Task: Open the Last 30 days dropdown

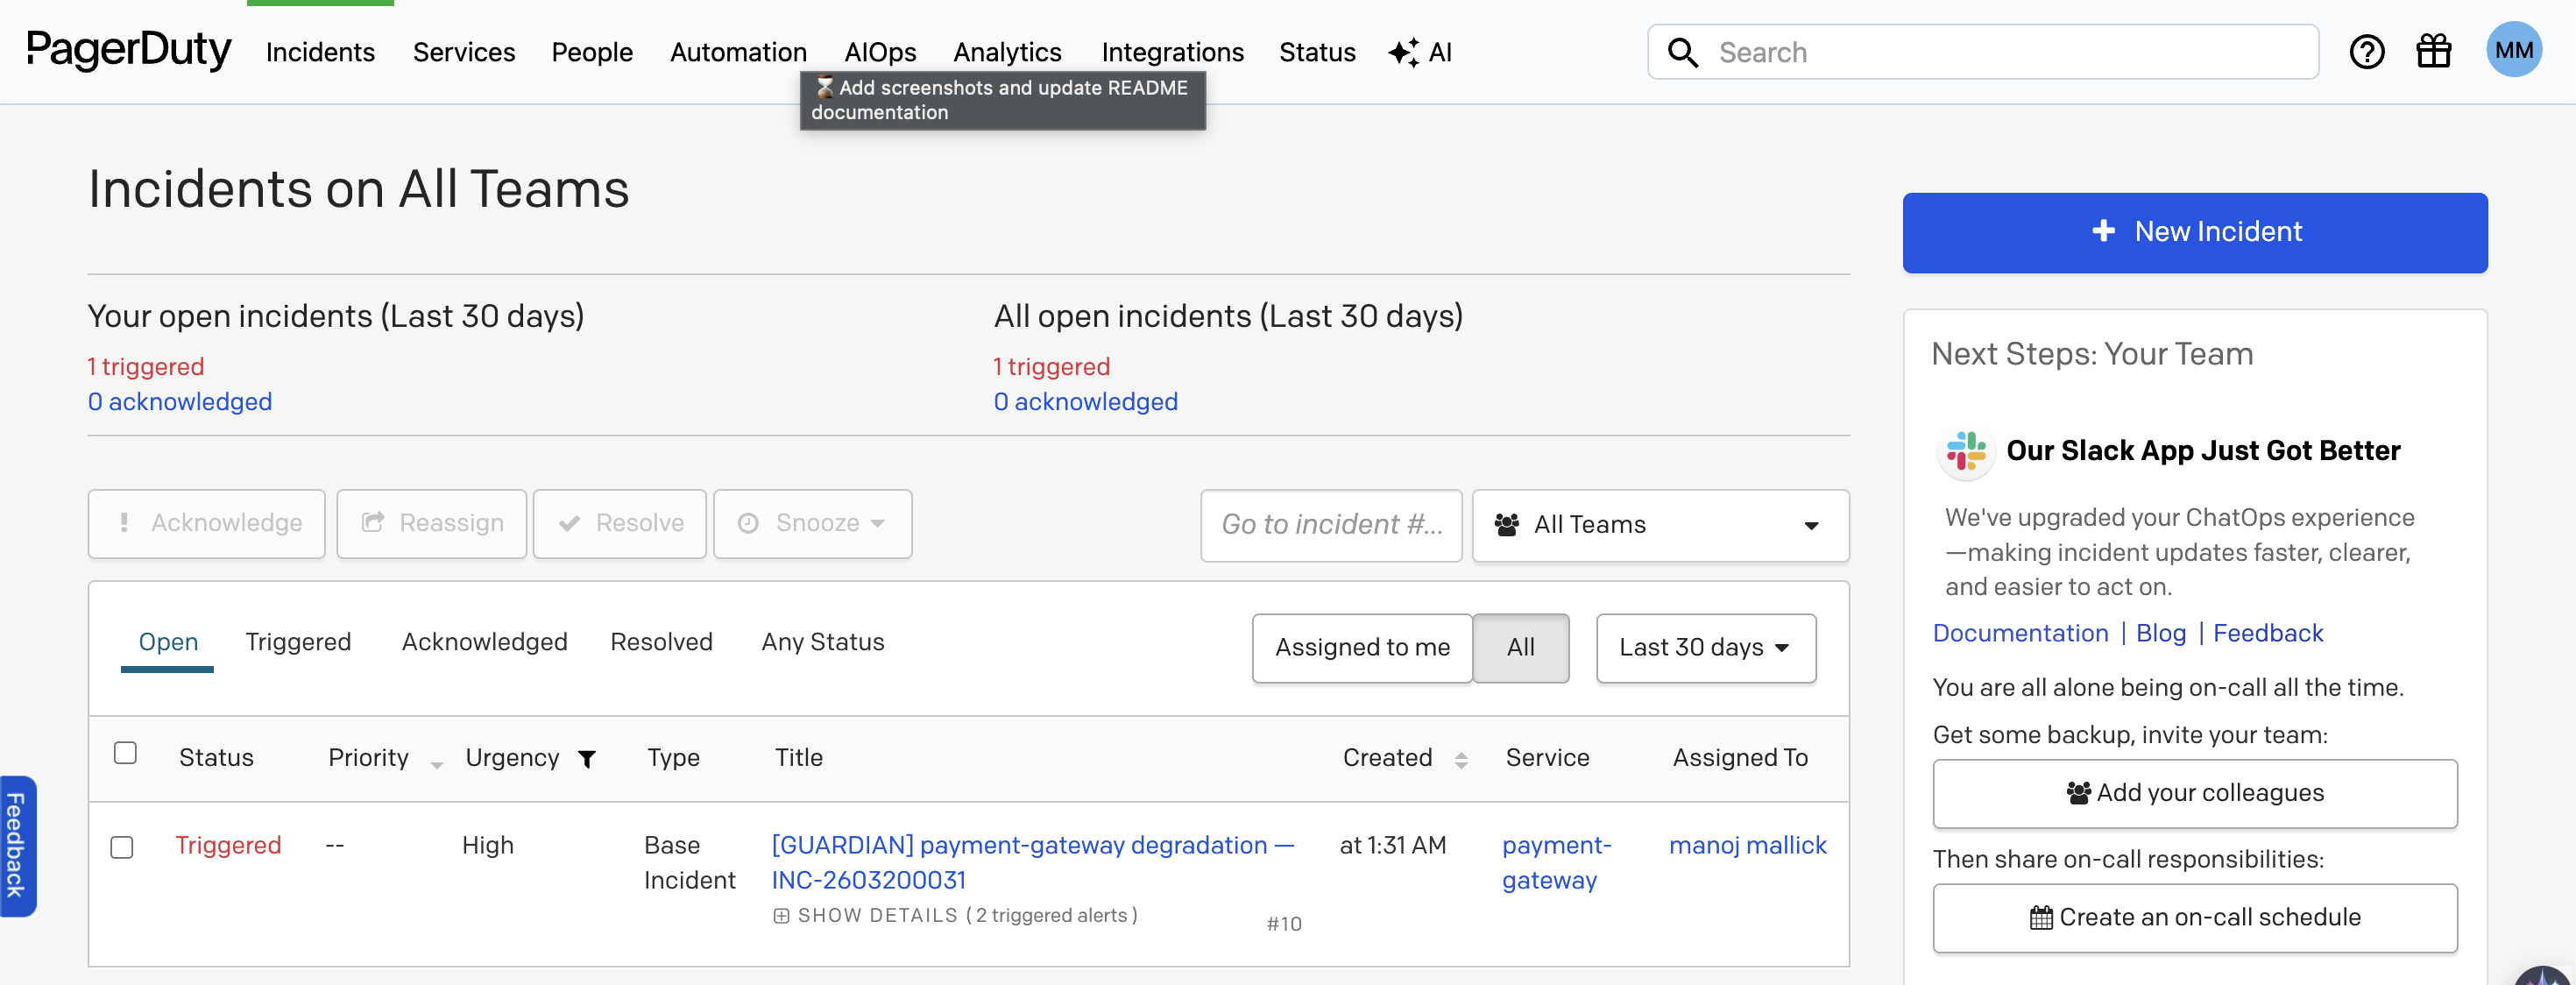Action: pyautogui.click(x=1705, y=647)
